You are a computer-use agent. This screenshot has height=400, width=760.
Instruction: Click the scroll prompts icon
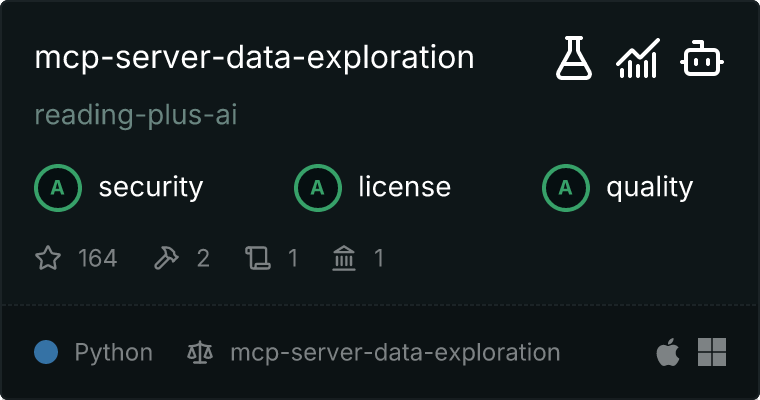[x=258, y=257]
